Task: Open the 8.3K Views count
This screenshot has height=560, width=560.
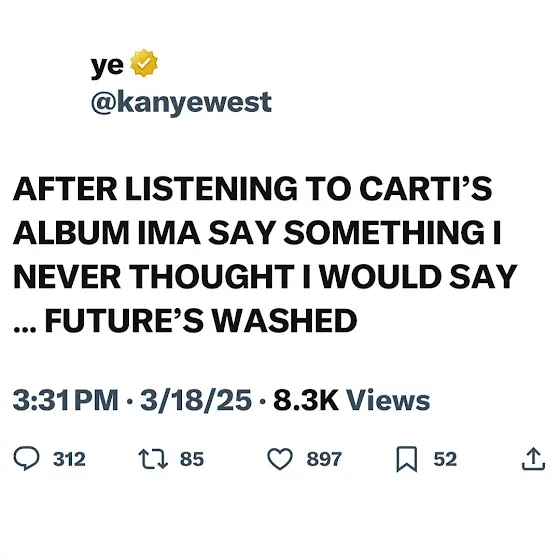Action: [351, 400]
